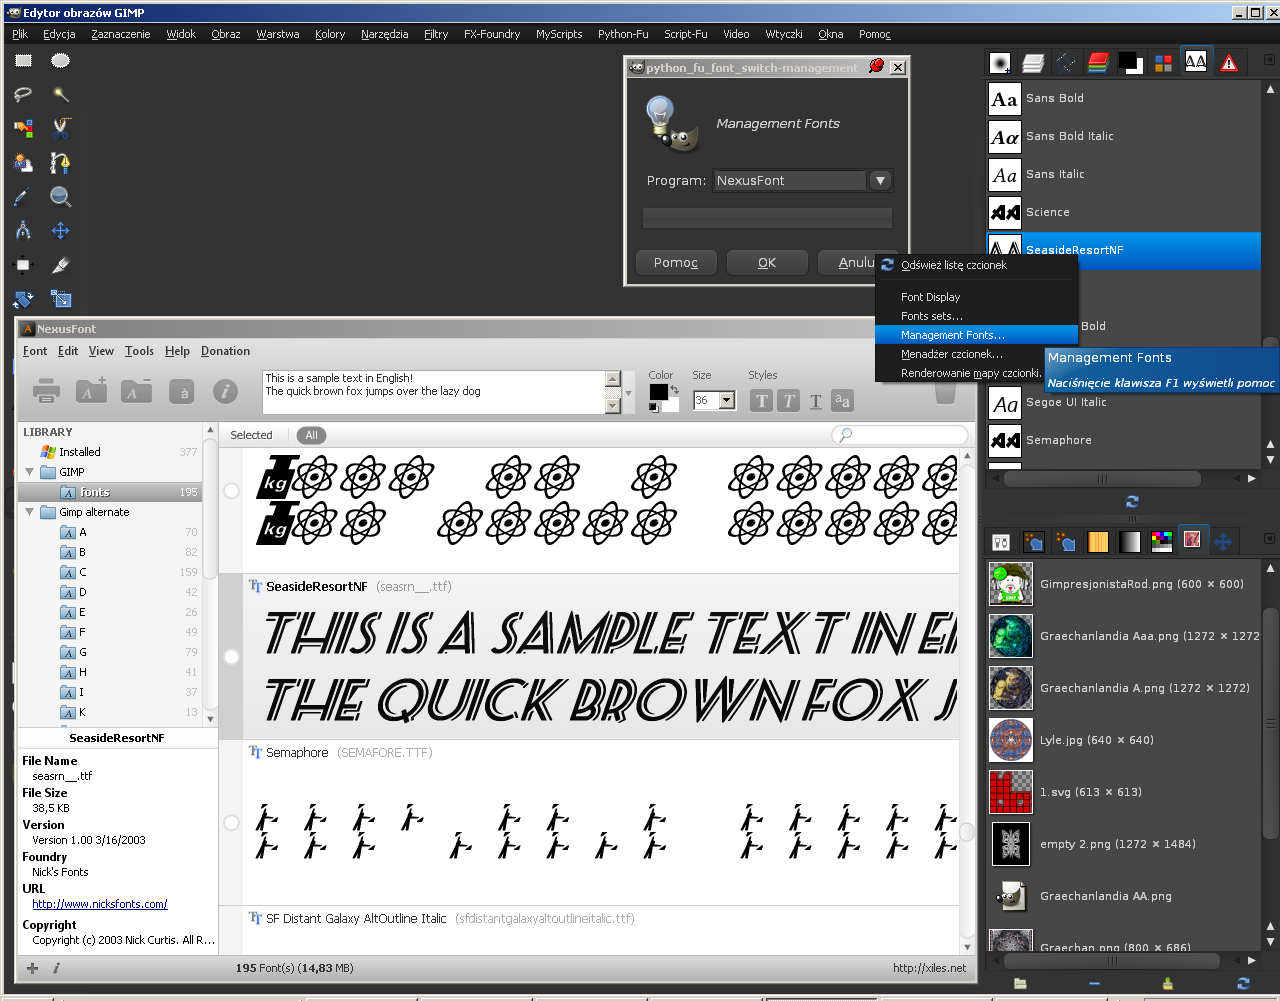The image size is (1280, 1001).
Task: Open the Filtry menu in GIMP
Action: pyautogui.click(x=436, y=34)
